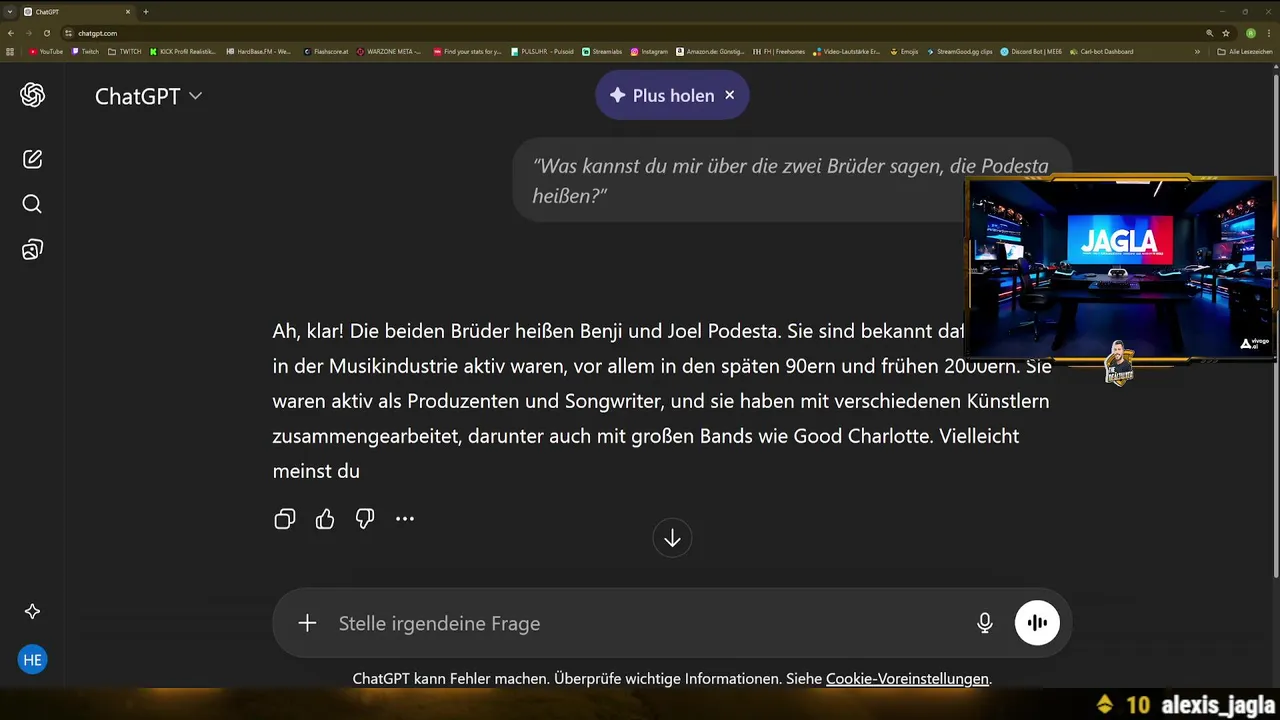Focus the Stelle irgendeine Frage input

(640, 623)
